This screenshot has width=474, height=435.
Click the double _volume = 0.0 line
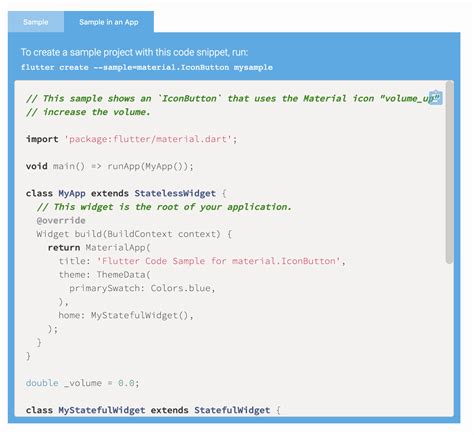[x=82, y=383]
